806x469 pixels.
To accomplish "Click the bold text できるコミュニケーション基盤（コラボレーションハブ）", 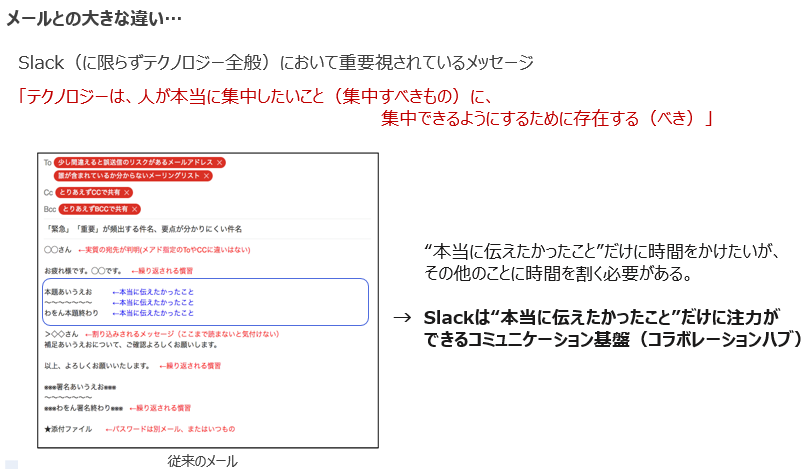I will point(612,339).
